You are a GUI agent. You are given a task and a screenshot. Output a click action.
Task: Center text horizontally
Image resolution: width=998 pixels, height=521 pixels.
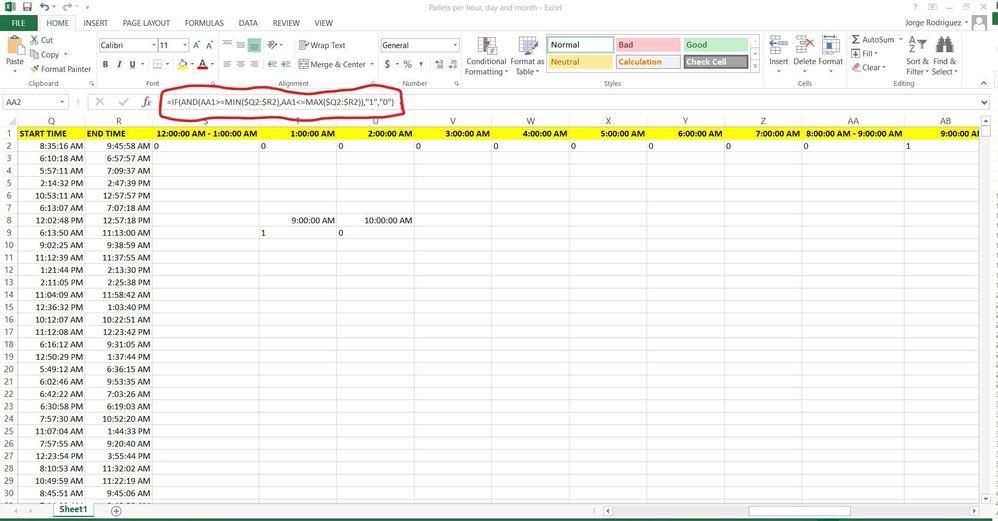[x=241, y=64]
